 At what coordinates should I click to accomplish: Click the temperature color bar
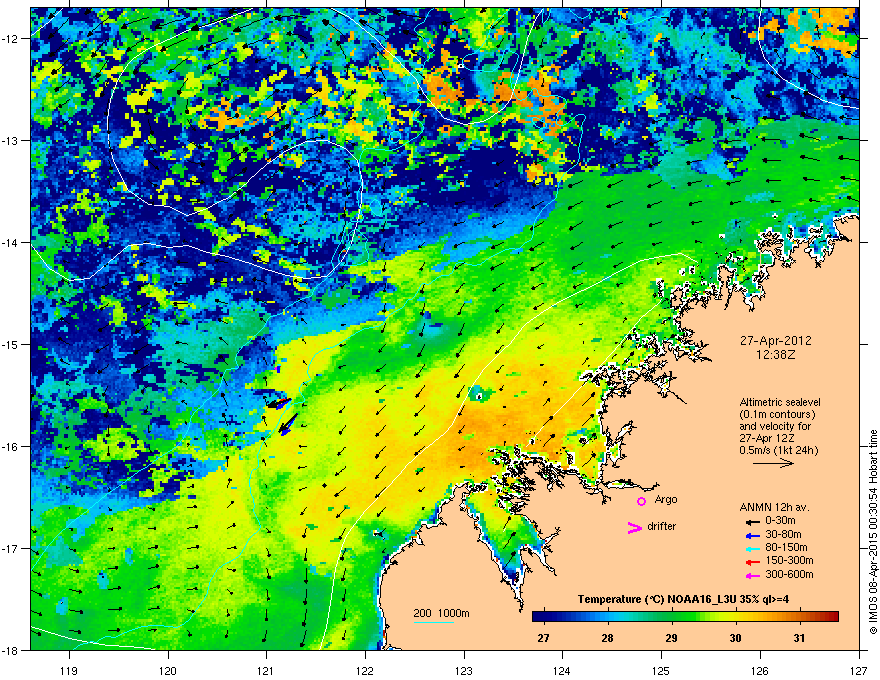[x=685, y=616]
